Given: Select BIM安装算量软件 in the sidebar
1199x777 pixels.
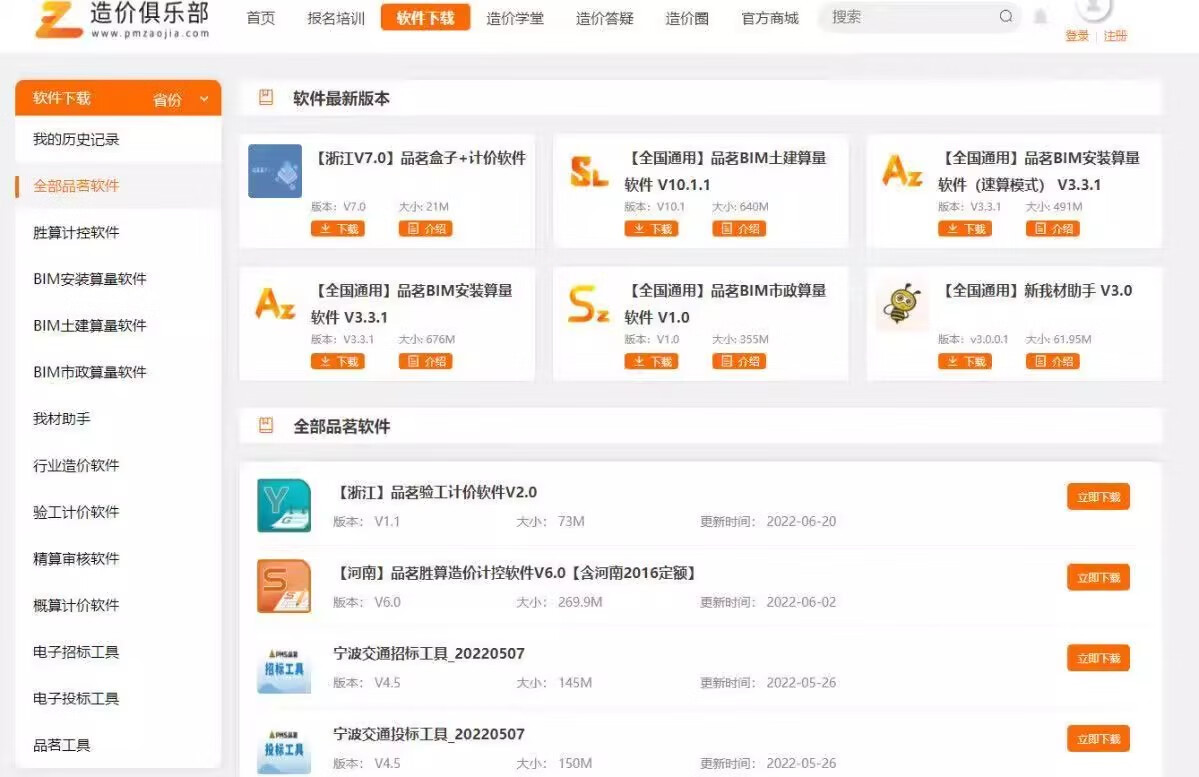Looking at the screenshot, I should click(x=90, y=279).
